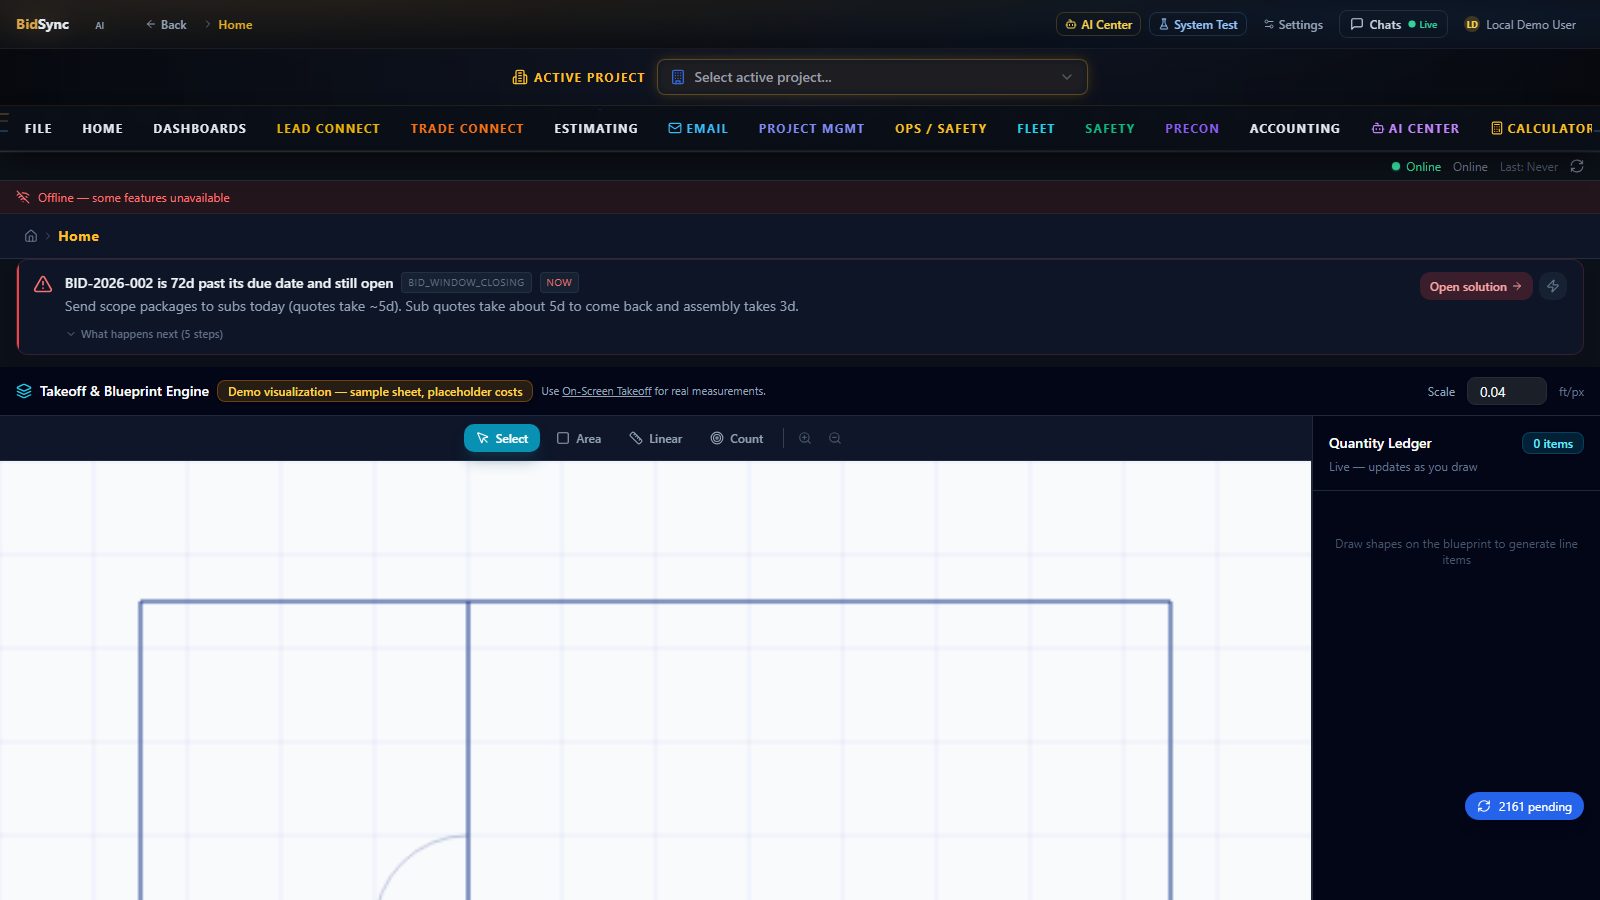Open the OPS / SAFETY menu
The width and height of the screenshot is (1600, 900).
click(x=941, y=128)
